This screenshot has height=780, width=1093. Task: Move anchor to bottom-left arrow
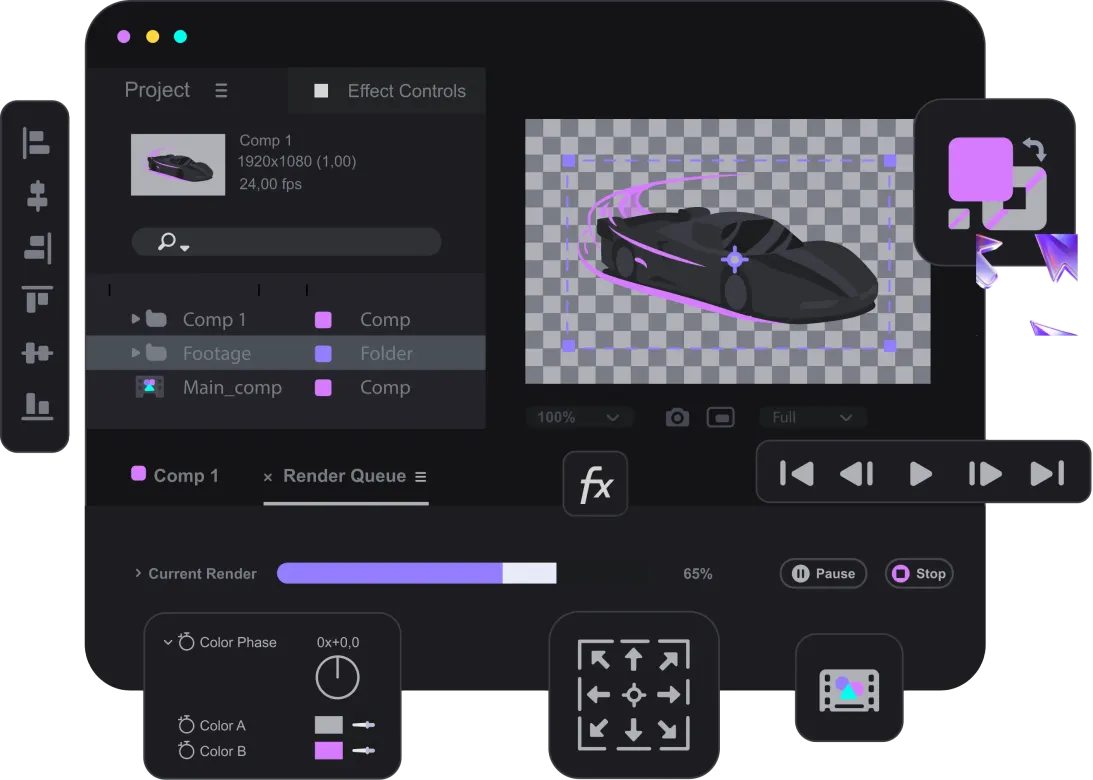(x=599, y=729)
